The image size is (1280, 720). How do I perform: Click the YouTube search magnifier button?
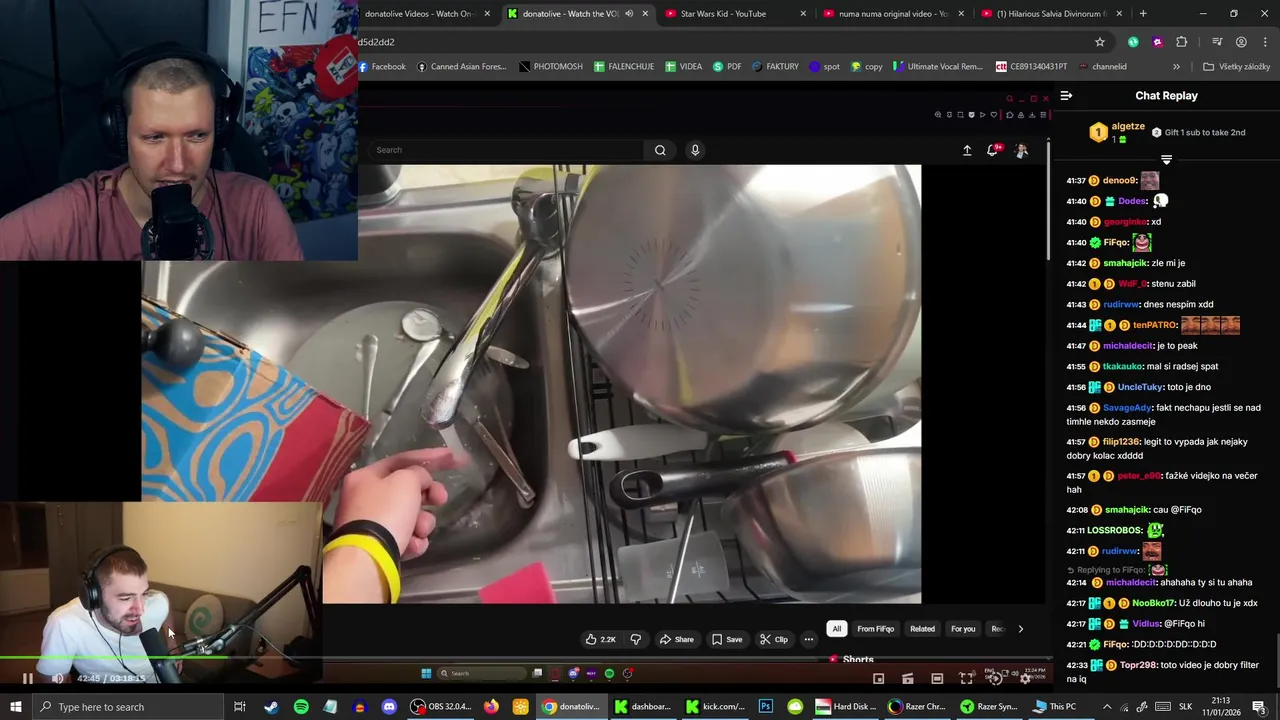pos(660,150)
